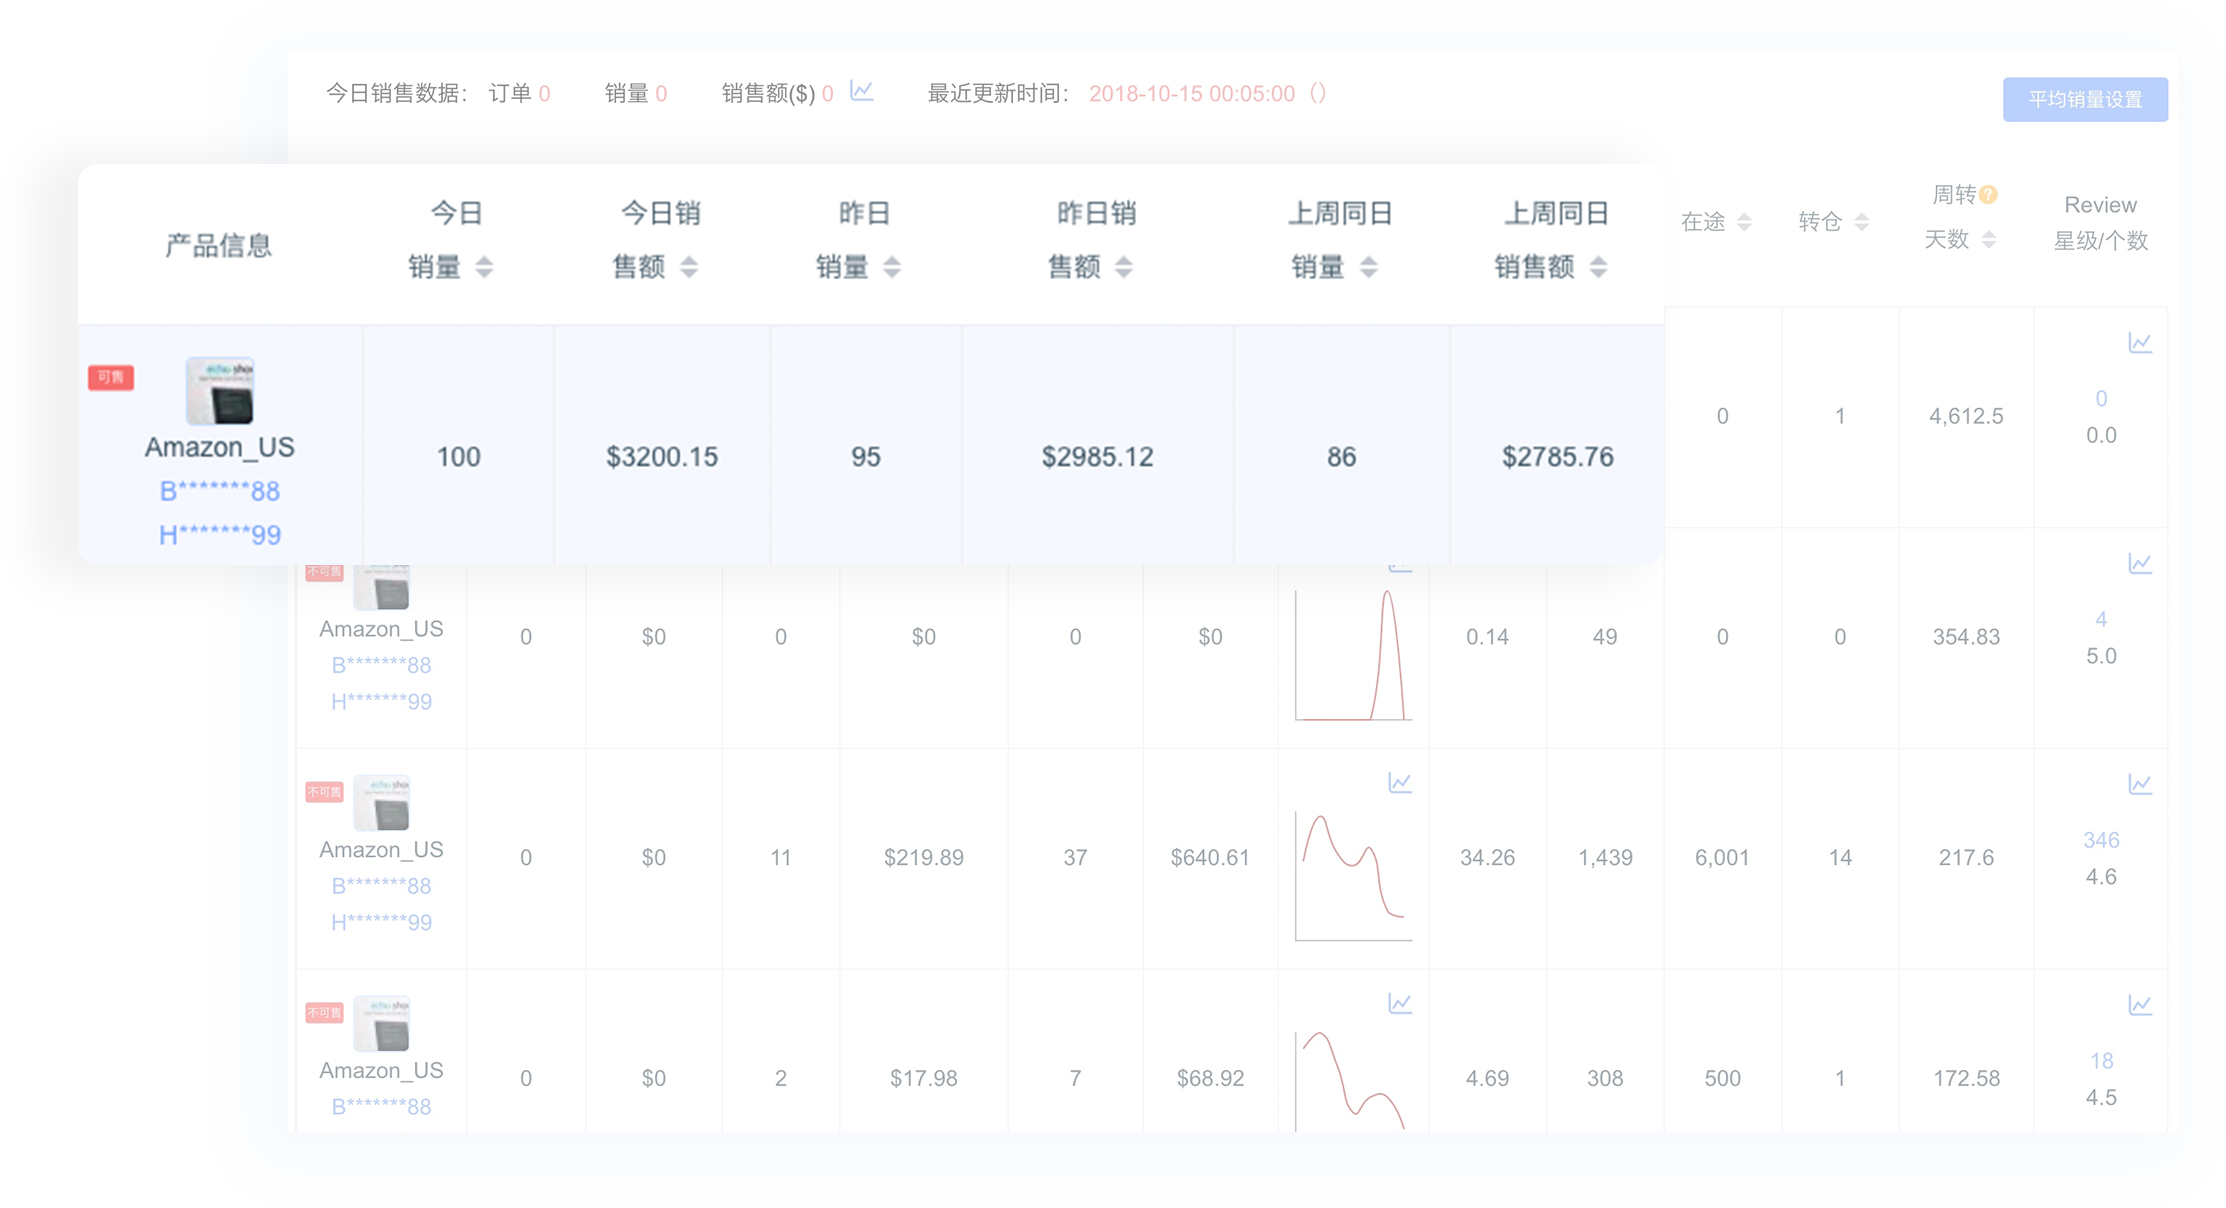Sort by 今日销量 column
2226x1208 pixels.
tap(484, 267)
